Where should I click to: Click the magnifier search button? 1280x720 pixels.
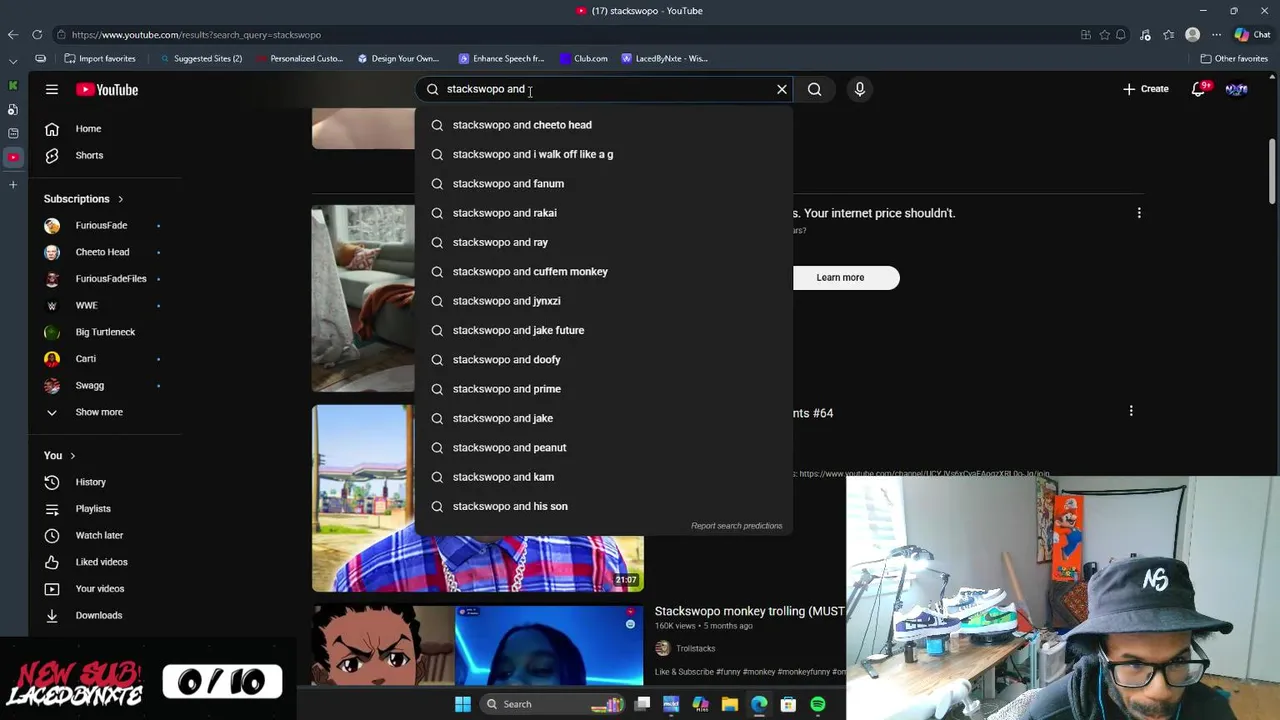[x=815, y=89]
